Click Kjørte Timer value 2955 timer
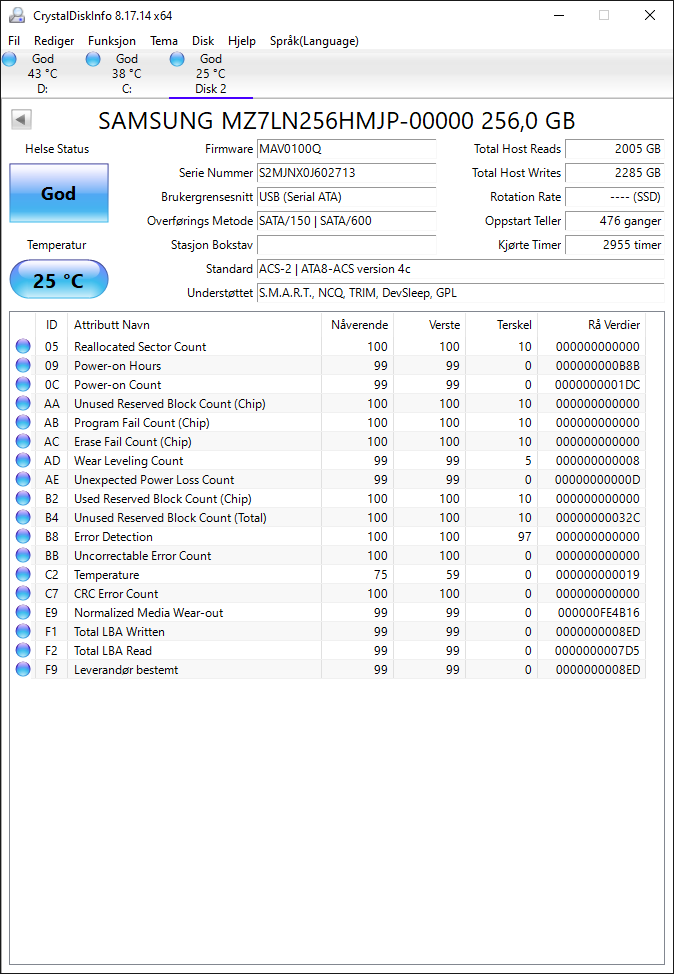The height and width of the screenshot is (974, 674). [615, 245]
